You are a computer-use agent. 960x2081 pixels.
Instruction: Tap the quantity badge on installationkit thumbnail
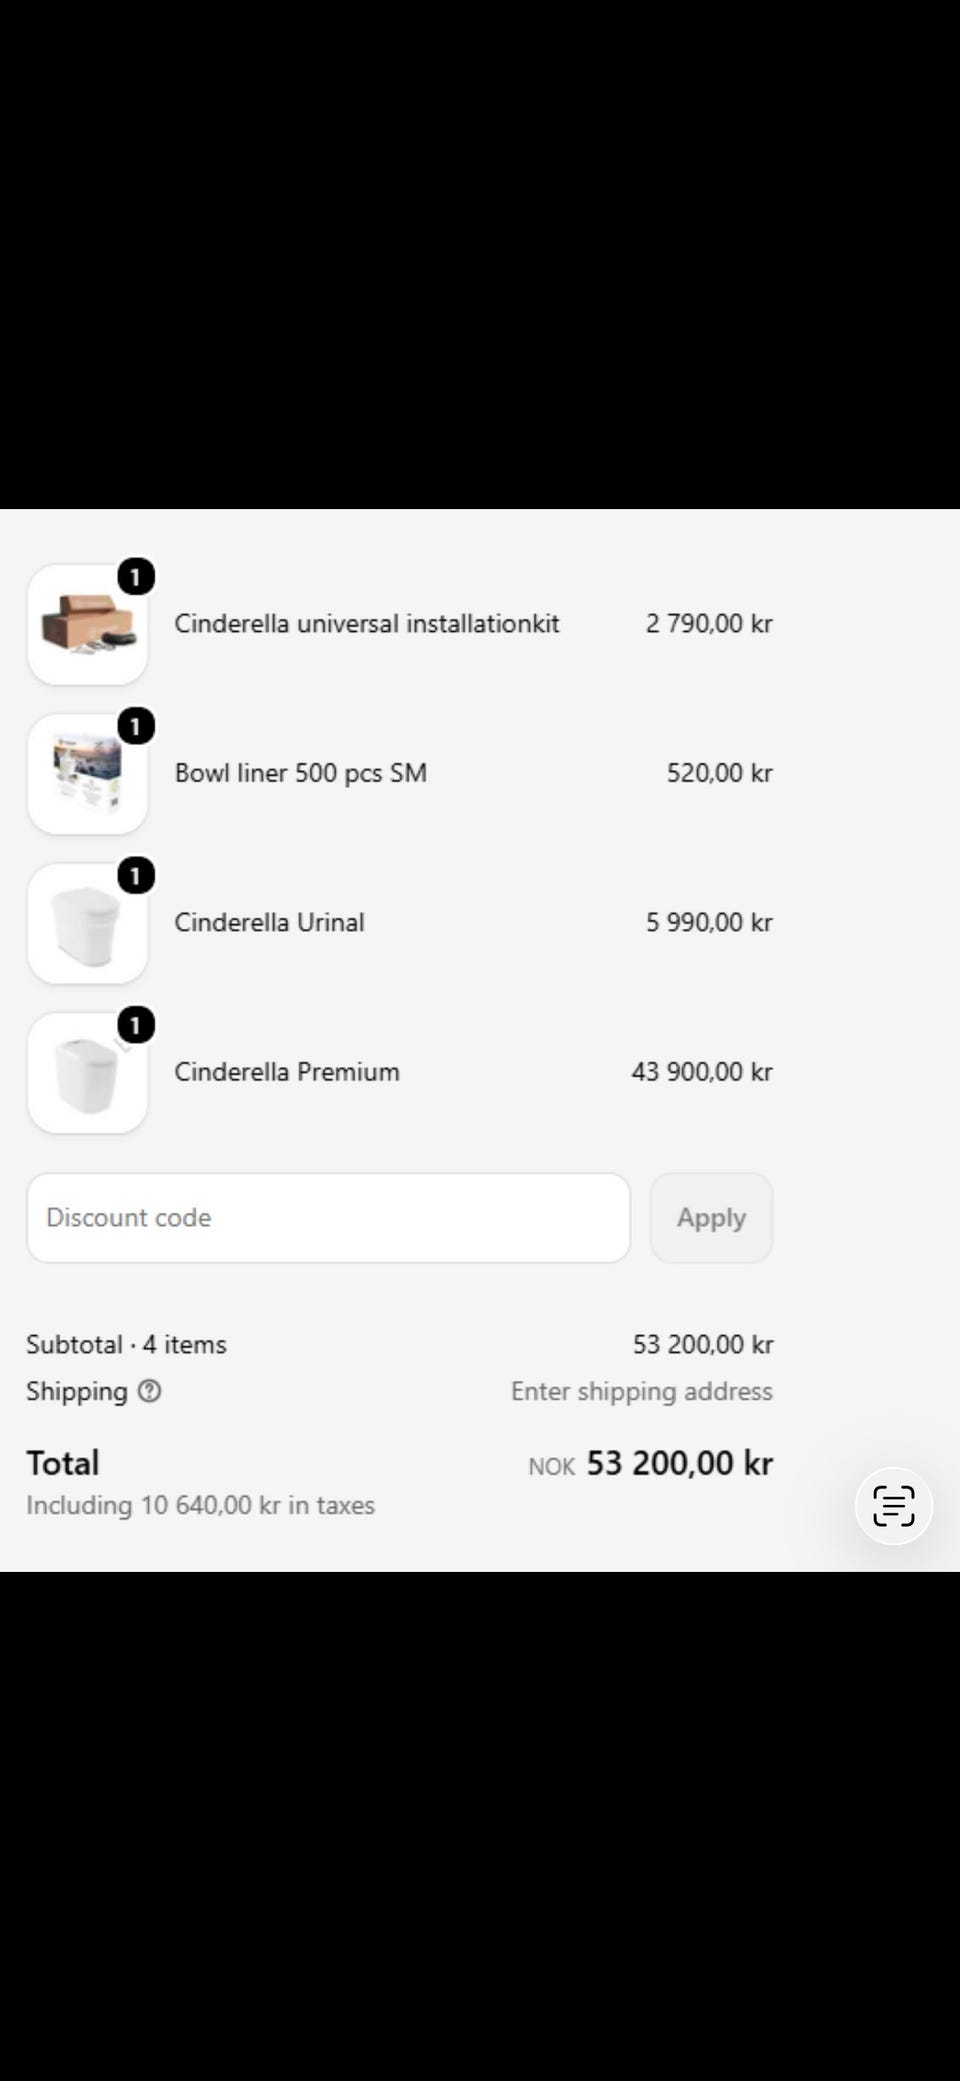[x=136, y=577]
